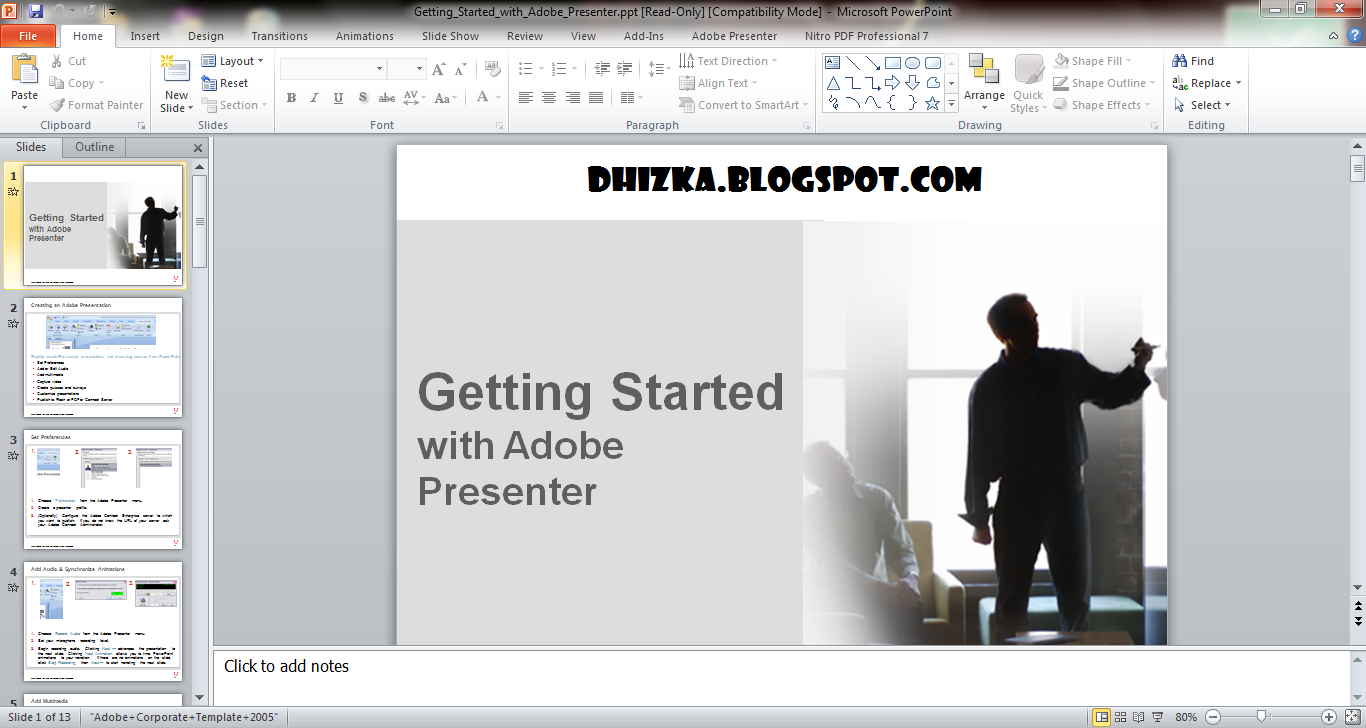The width and height of the screenshot is (1366, 728).
Task: Select slide 2 thumbnail Creating an Adobe Presentation
Action: click(x=103, y=357)
